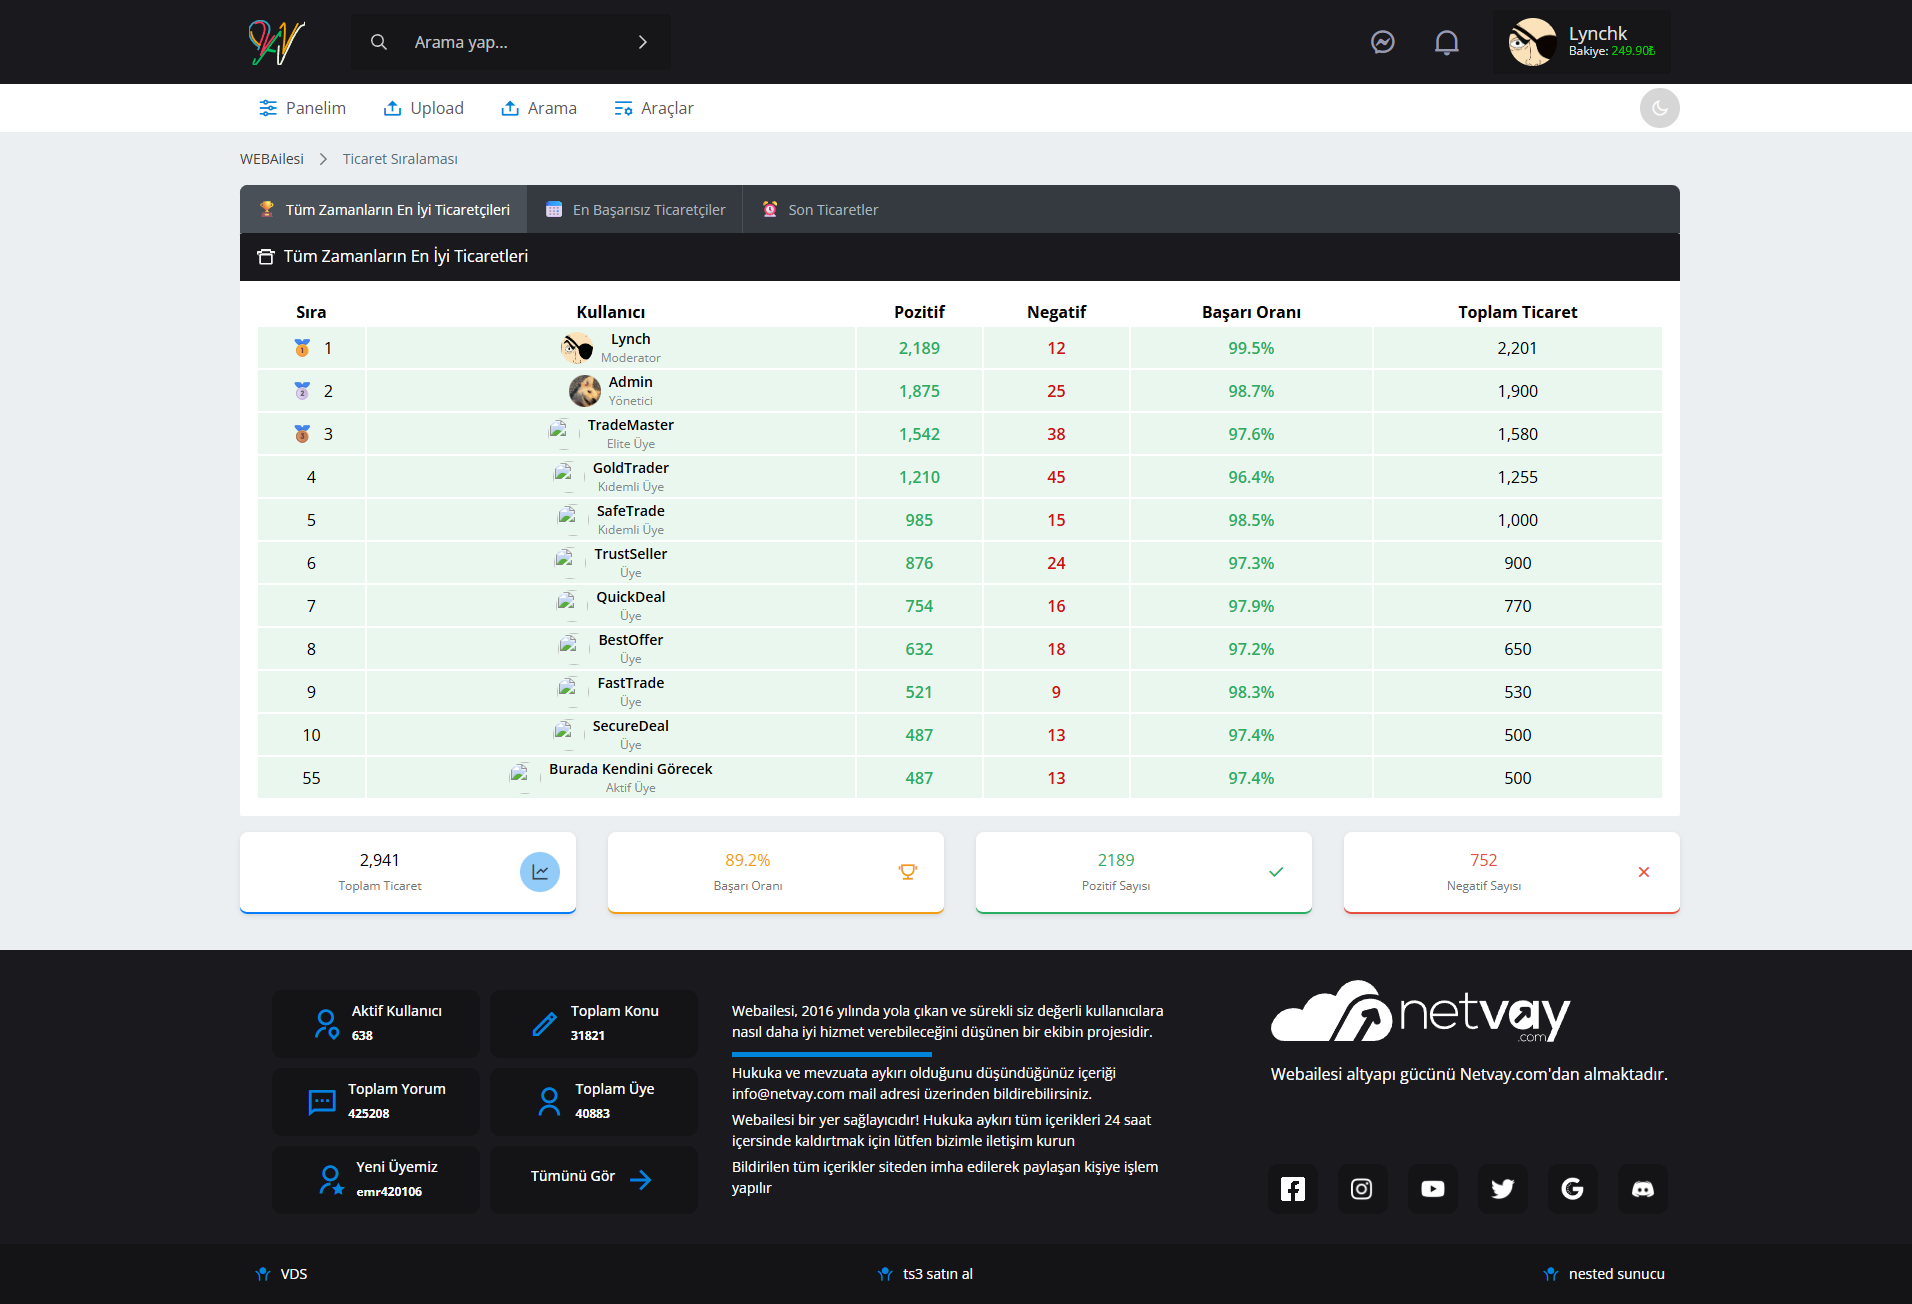1912x1304 pixels.
Task: Click the 2,941 Toplam Ticaret value
Action: point(380,860)
